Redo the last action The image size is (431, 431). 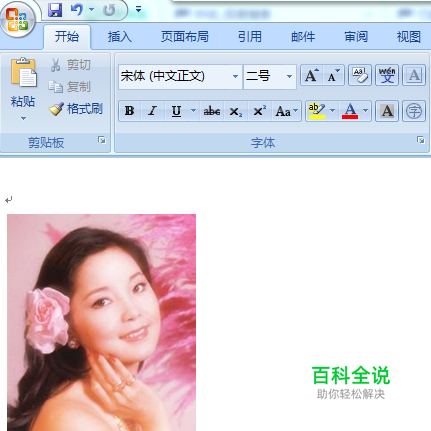109,10
